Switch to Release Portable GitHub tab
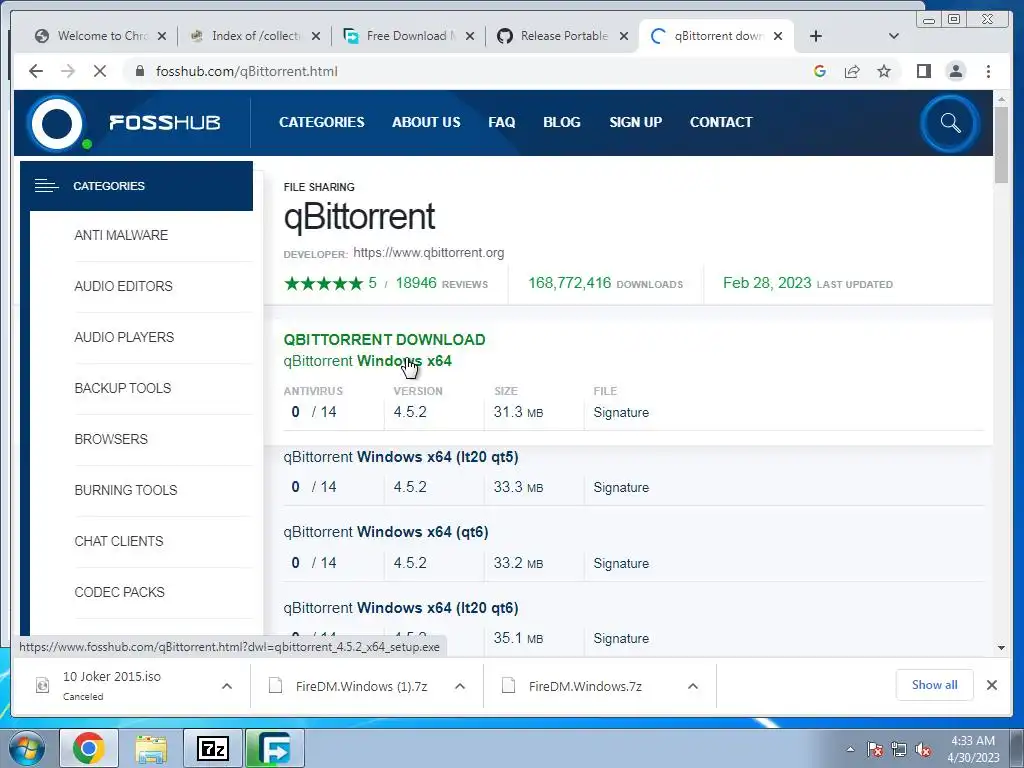 pyautogui.click(x=563, y=36)
